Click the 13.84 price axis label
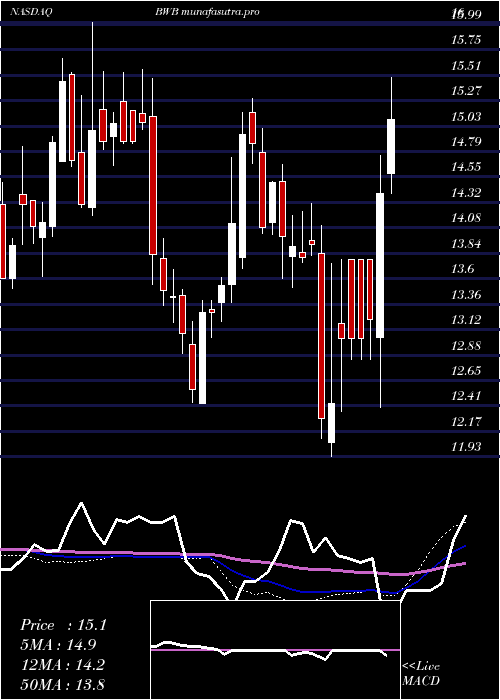This screenshot has width=500, height=700. [466, 244]
